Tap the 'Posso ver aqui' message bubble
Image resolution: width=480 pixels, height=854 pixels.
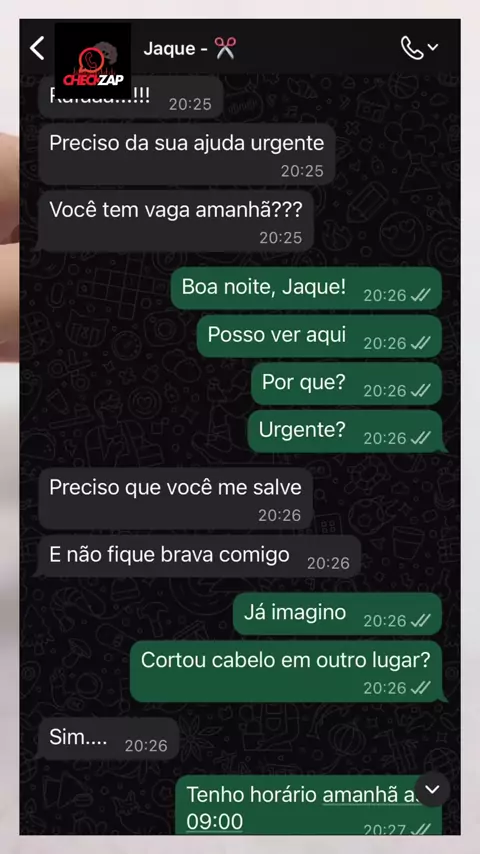tap(319, 337)
